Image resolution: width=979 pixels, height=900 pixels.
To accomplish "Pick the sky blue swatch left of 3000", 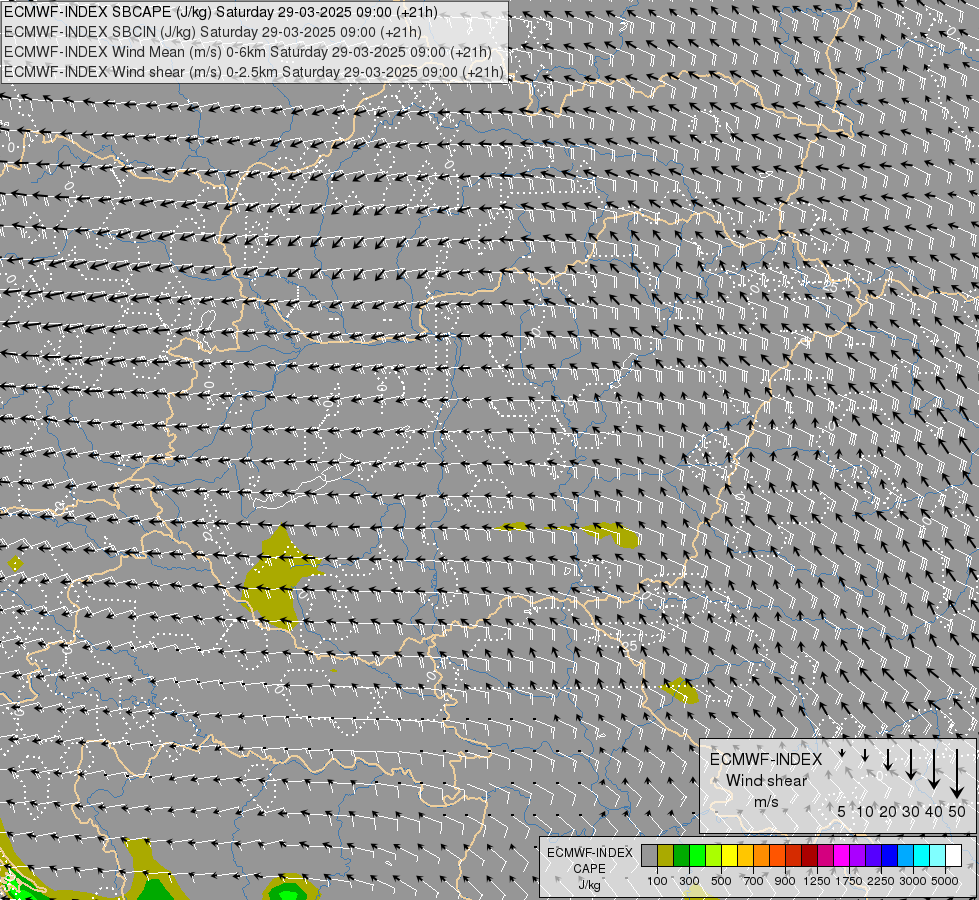I will 905,855.
